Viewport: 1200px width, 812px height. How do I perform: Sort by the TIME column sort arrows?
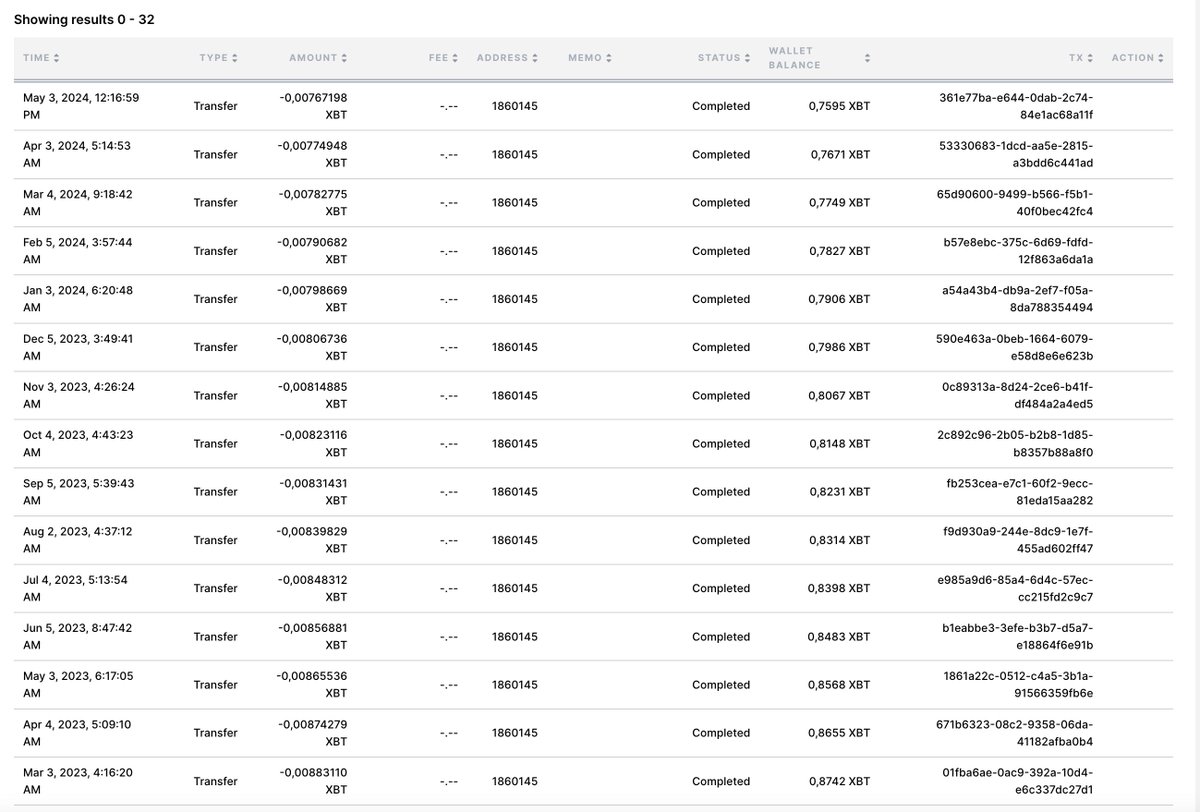point(56,58)
